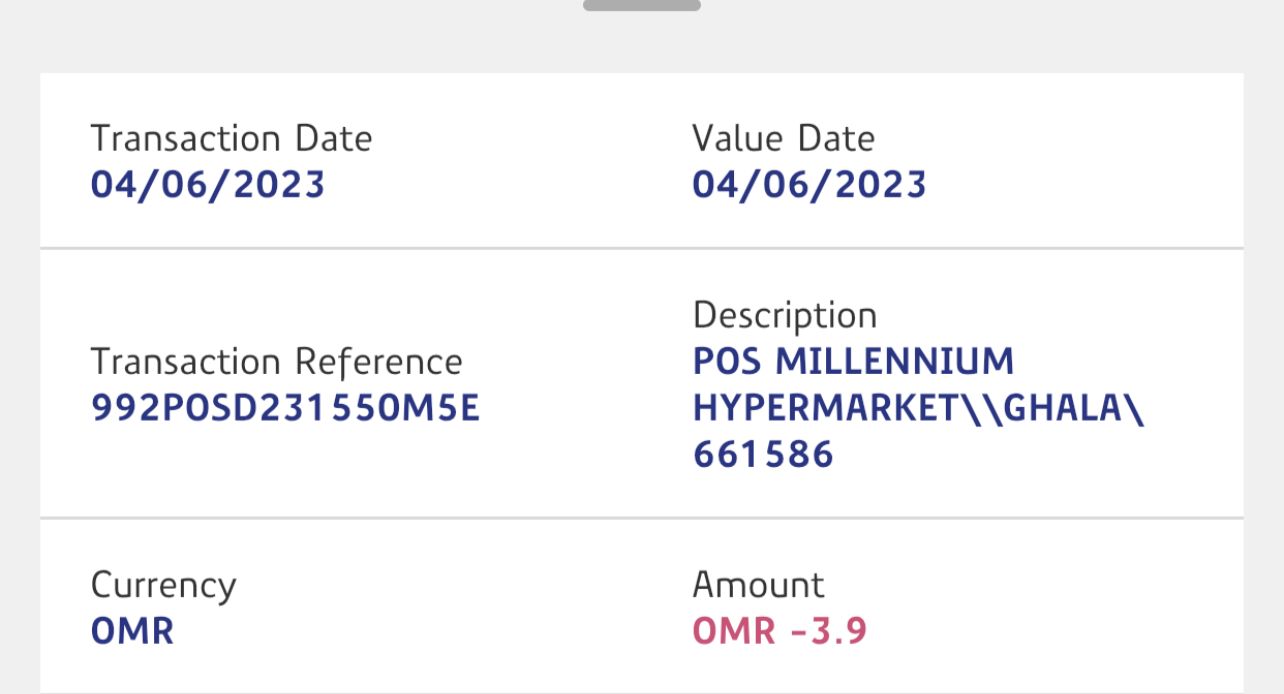This screenshot has height=694, width=1284.
Task: Tap the bottom sheet drag handle
Action: tap(641, 5)
